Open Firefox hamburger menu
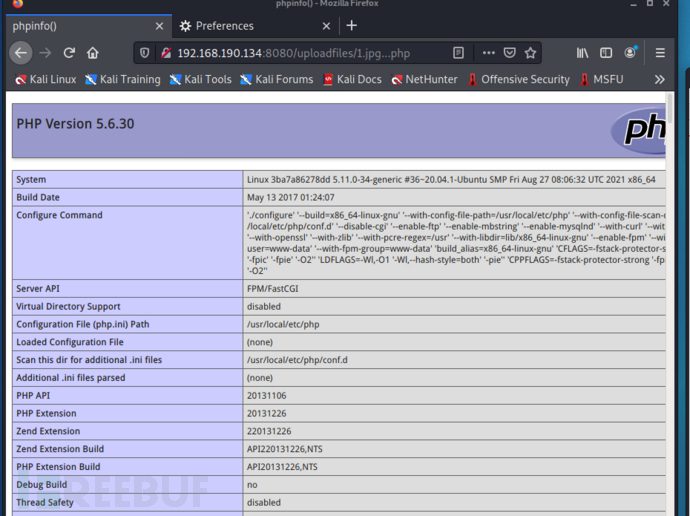 coord(660,53)
